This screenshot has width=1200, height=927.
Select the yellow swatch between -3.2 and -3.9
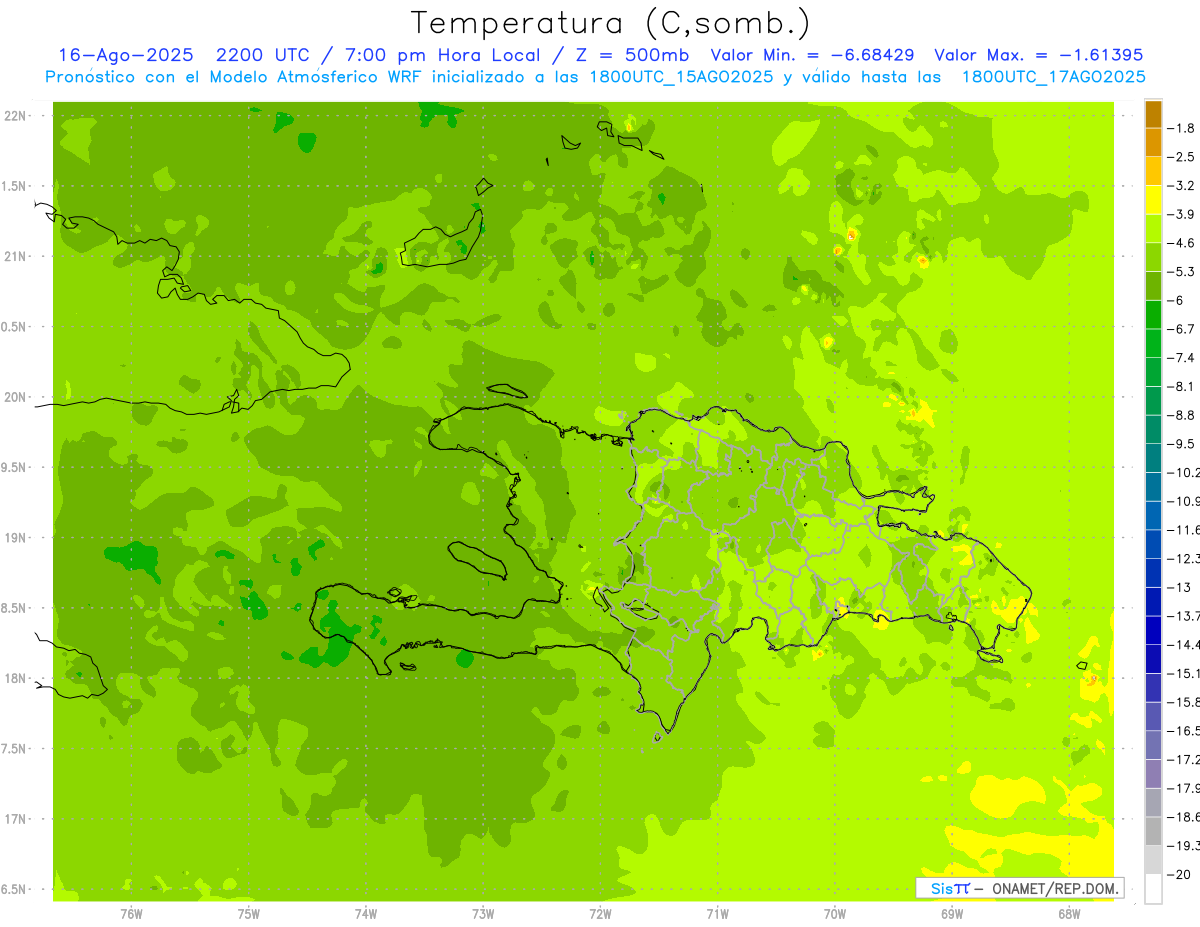coord(1153,200)
